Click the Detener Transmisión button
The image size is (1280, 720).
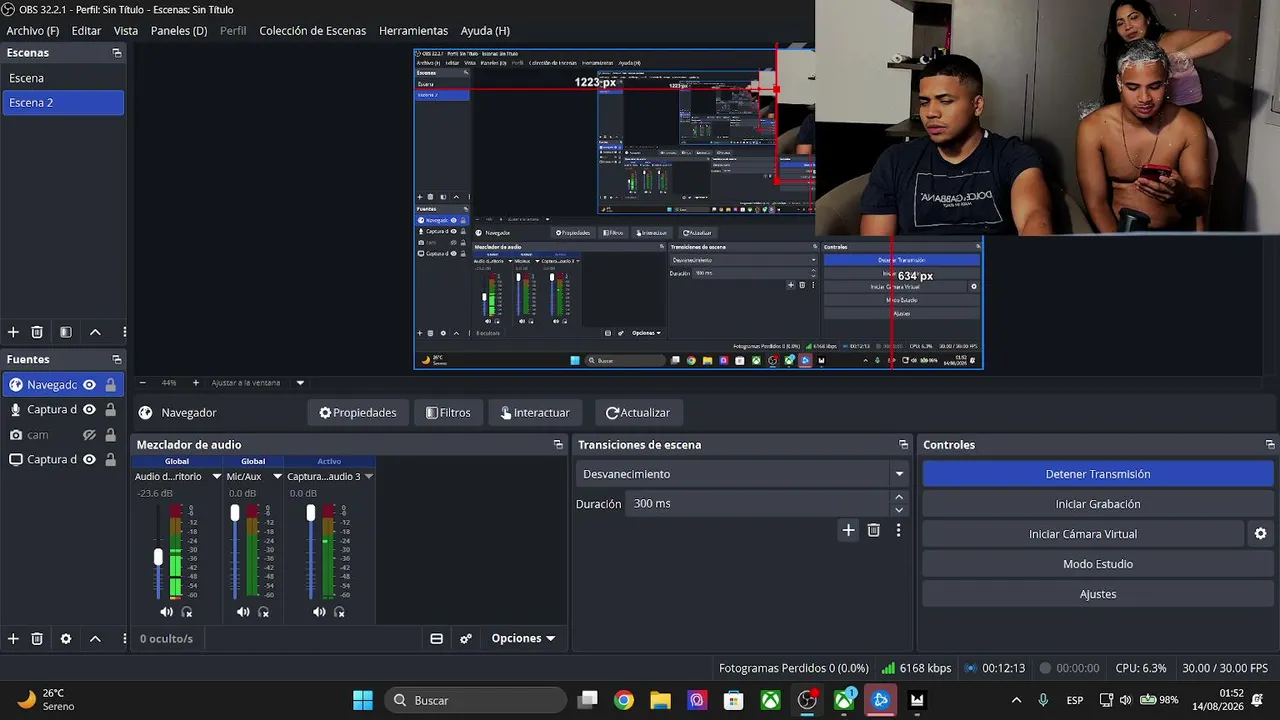click(x=1098, y=474)
